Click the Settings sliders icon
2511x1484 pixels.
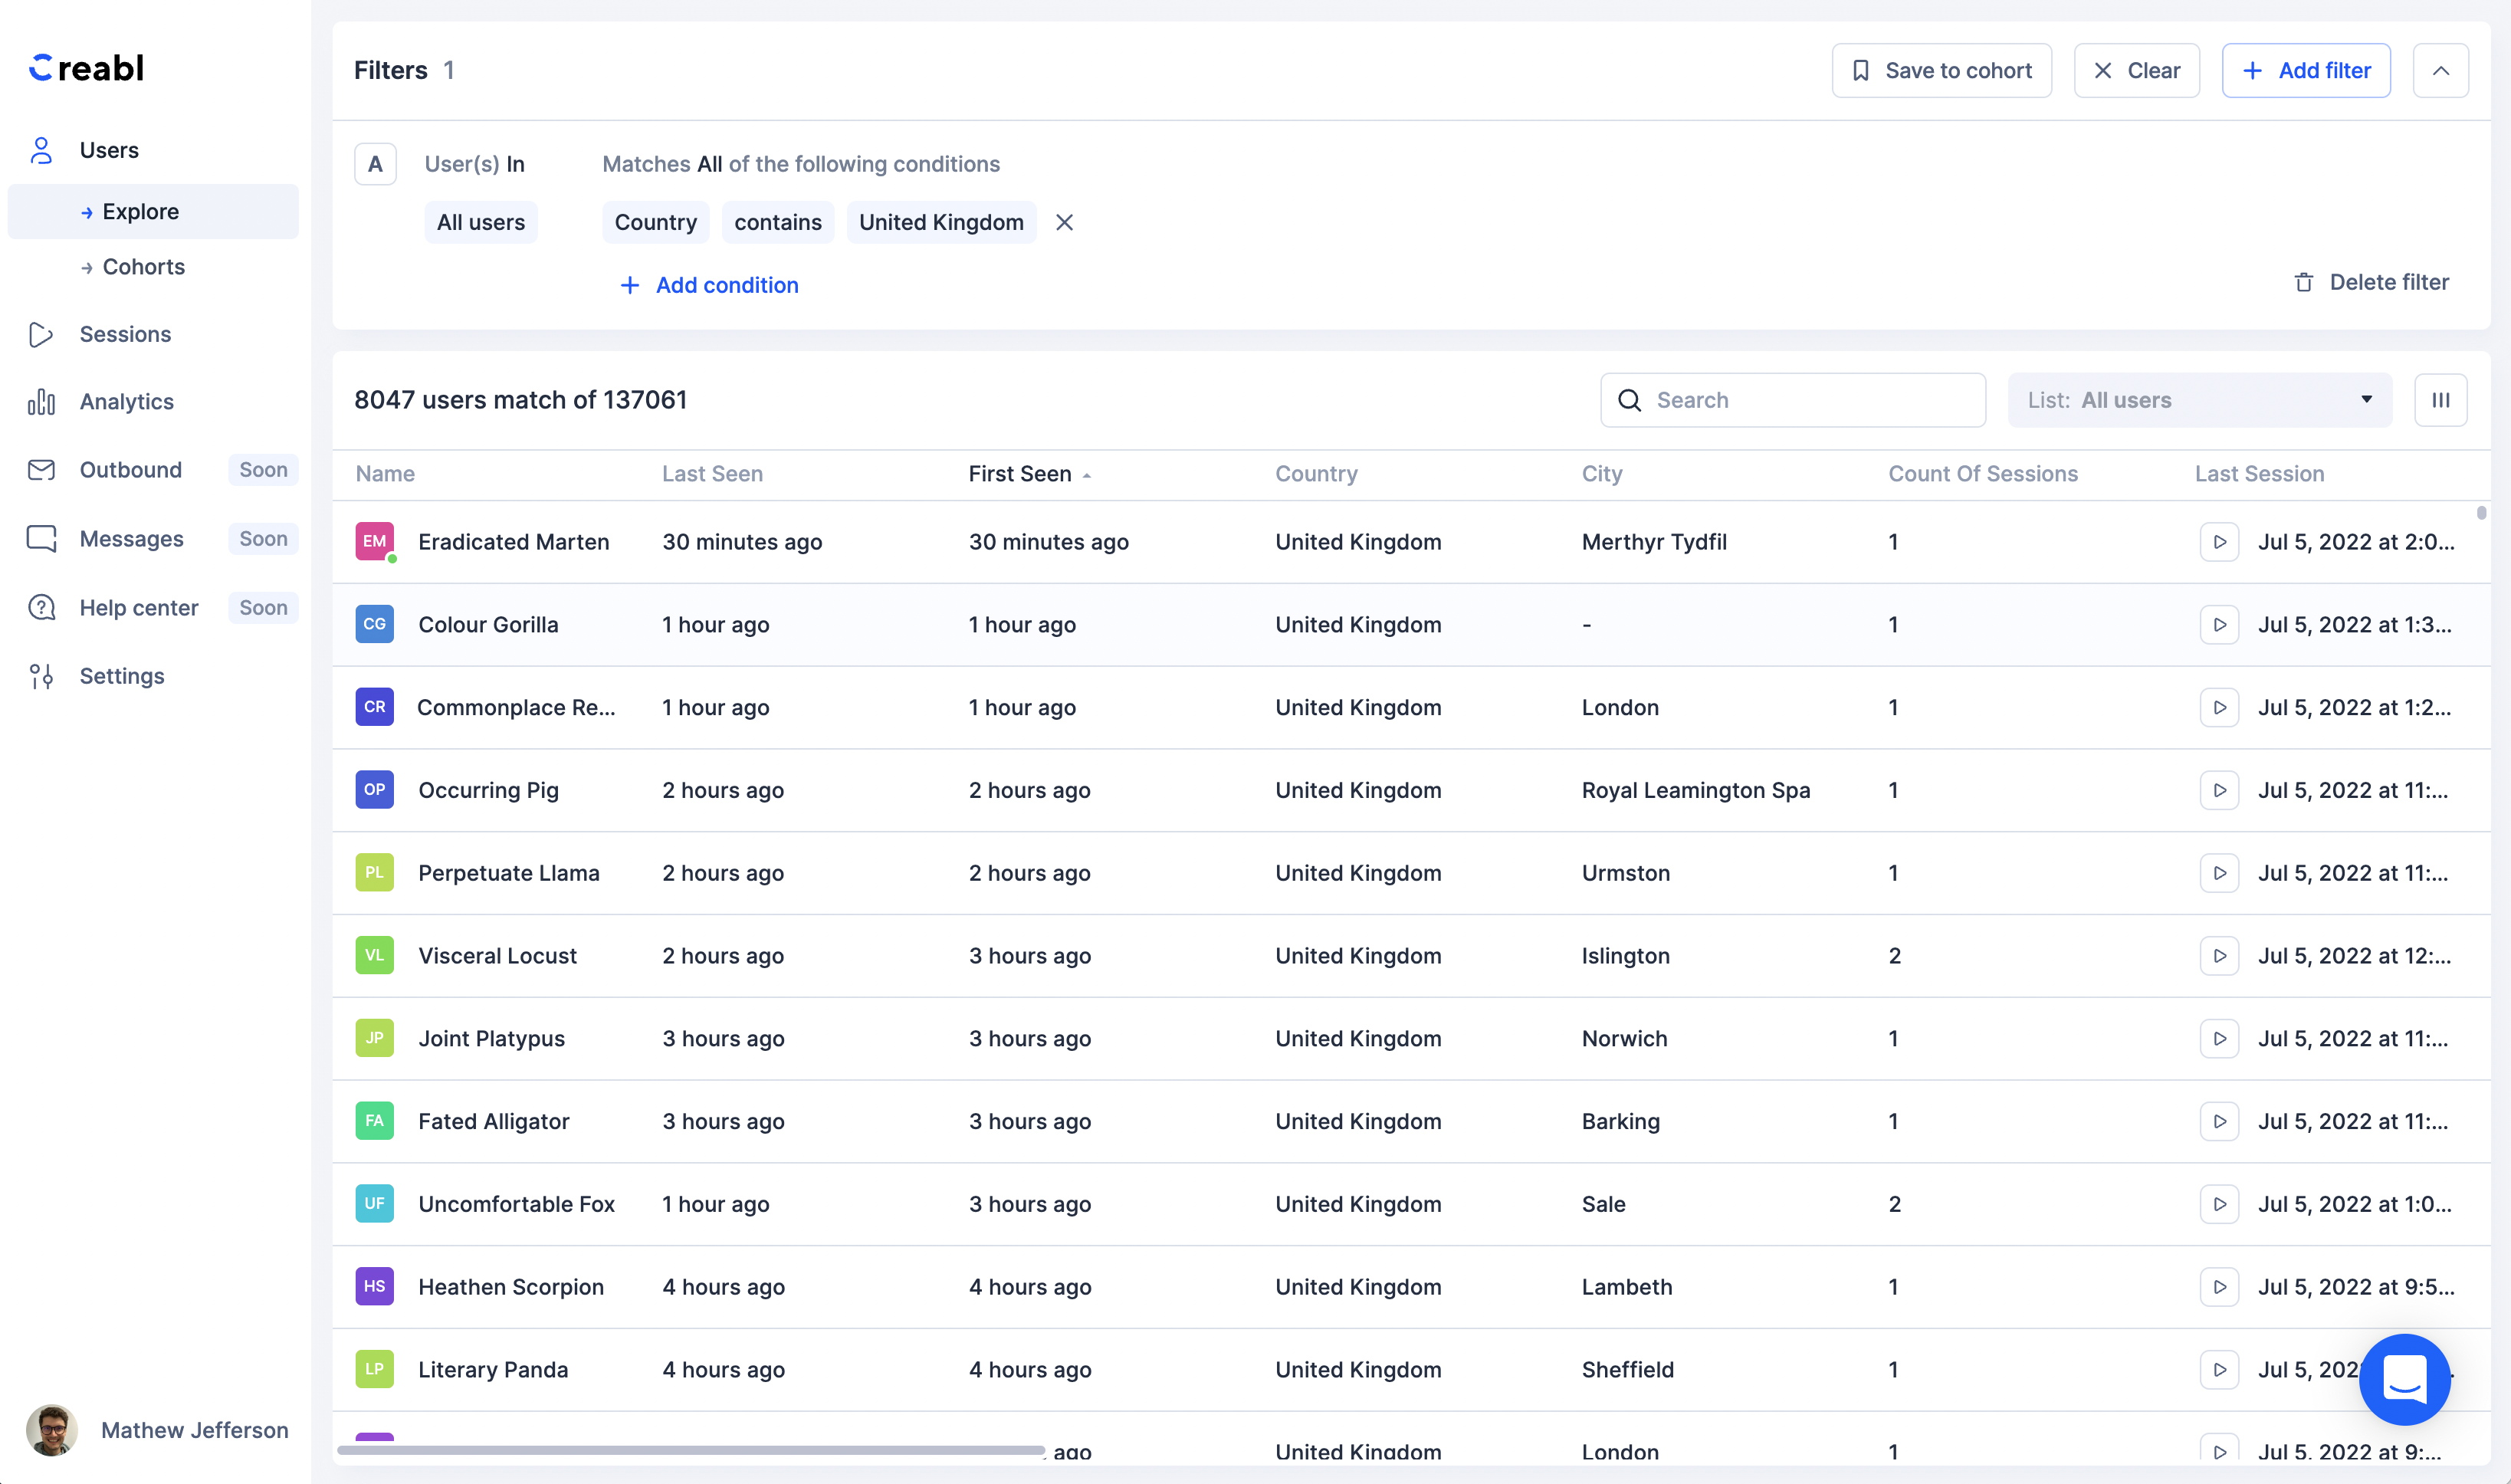pyautogui.click(x=41, y=677)
